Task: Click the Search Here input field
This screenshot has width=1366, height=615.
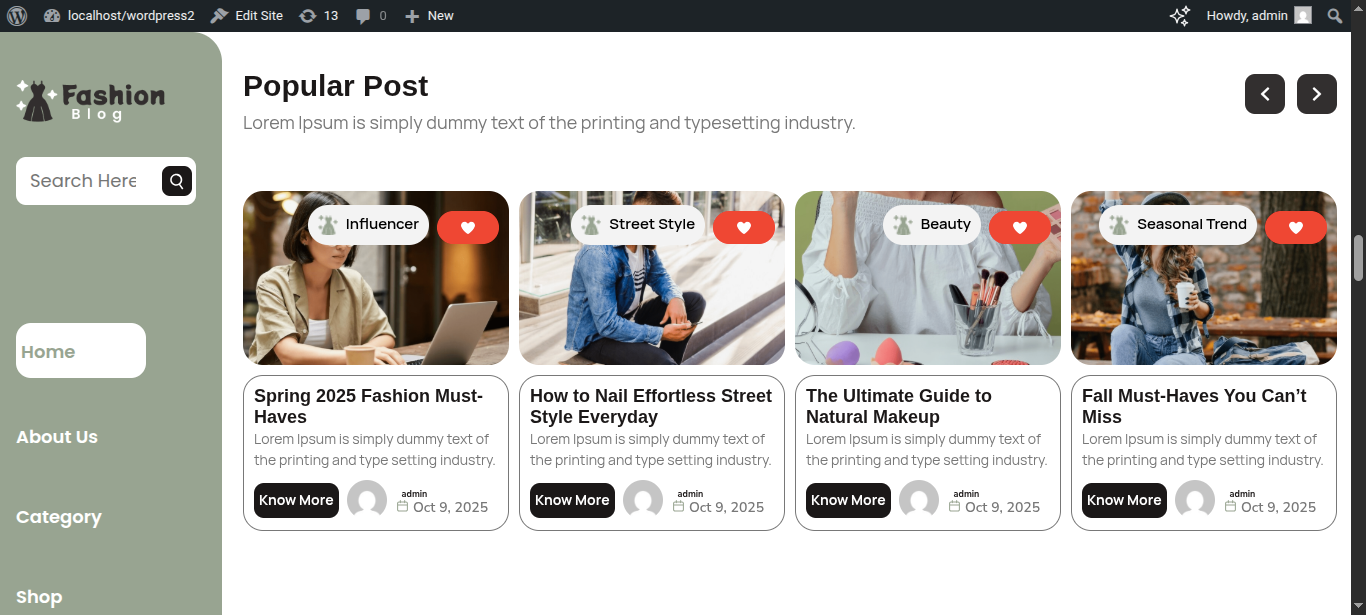Action: point(85,181)
